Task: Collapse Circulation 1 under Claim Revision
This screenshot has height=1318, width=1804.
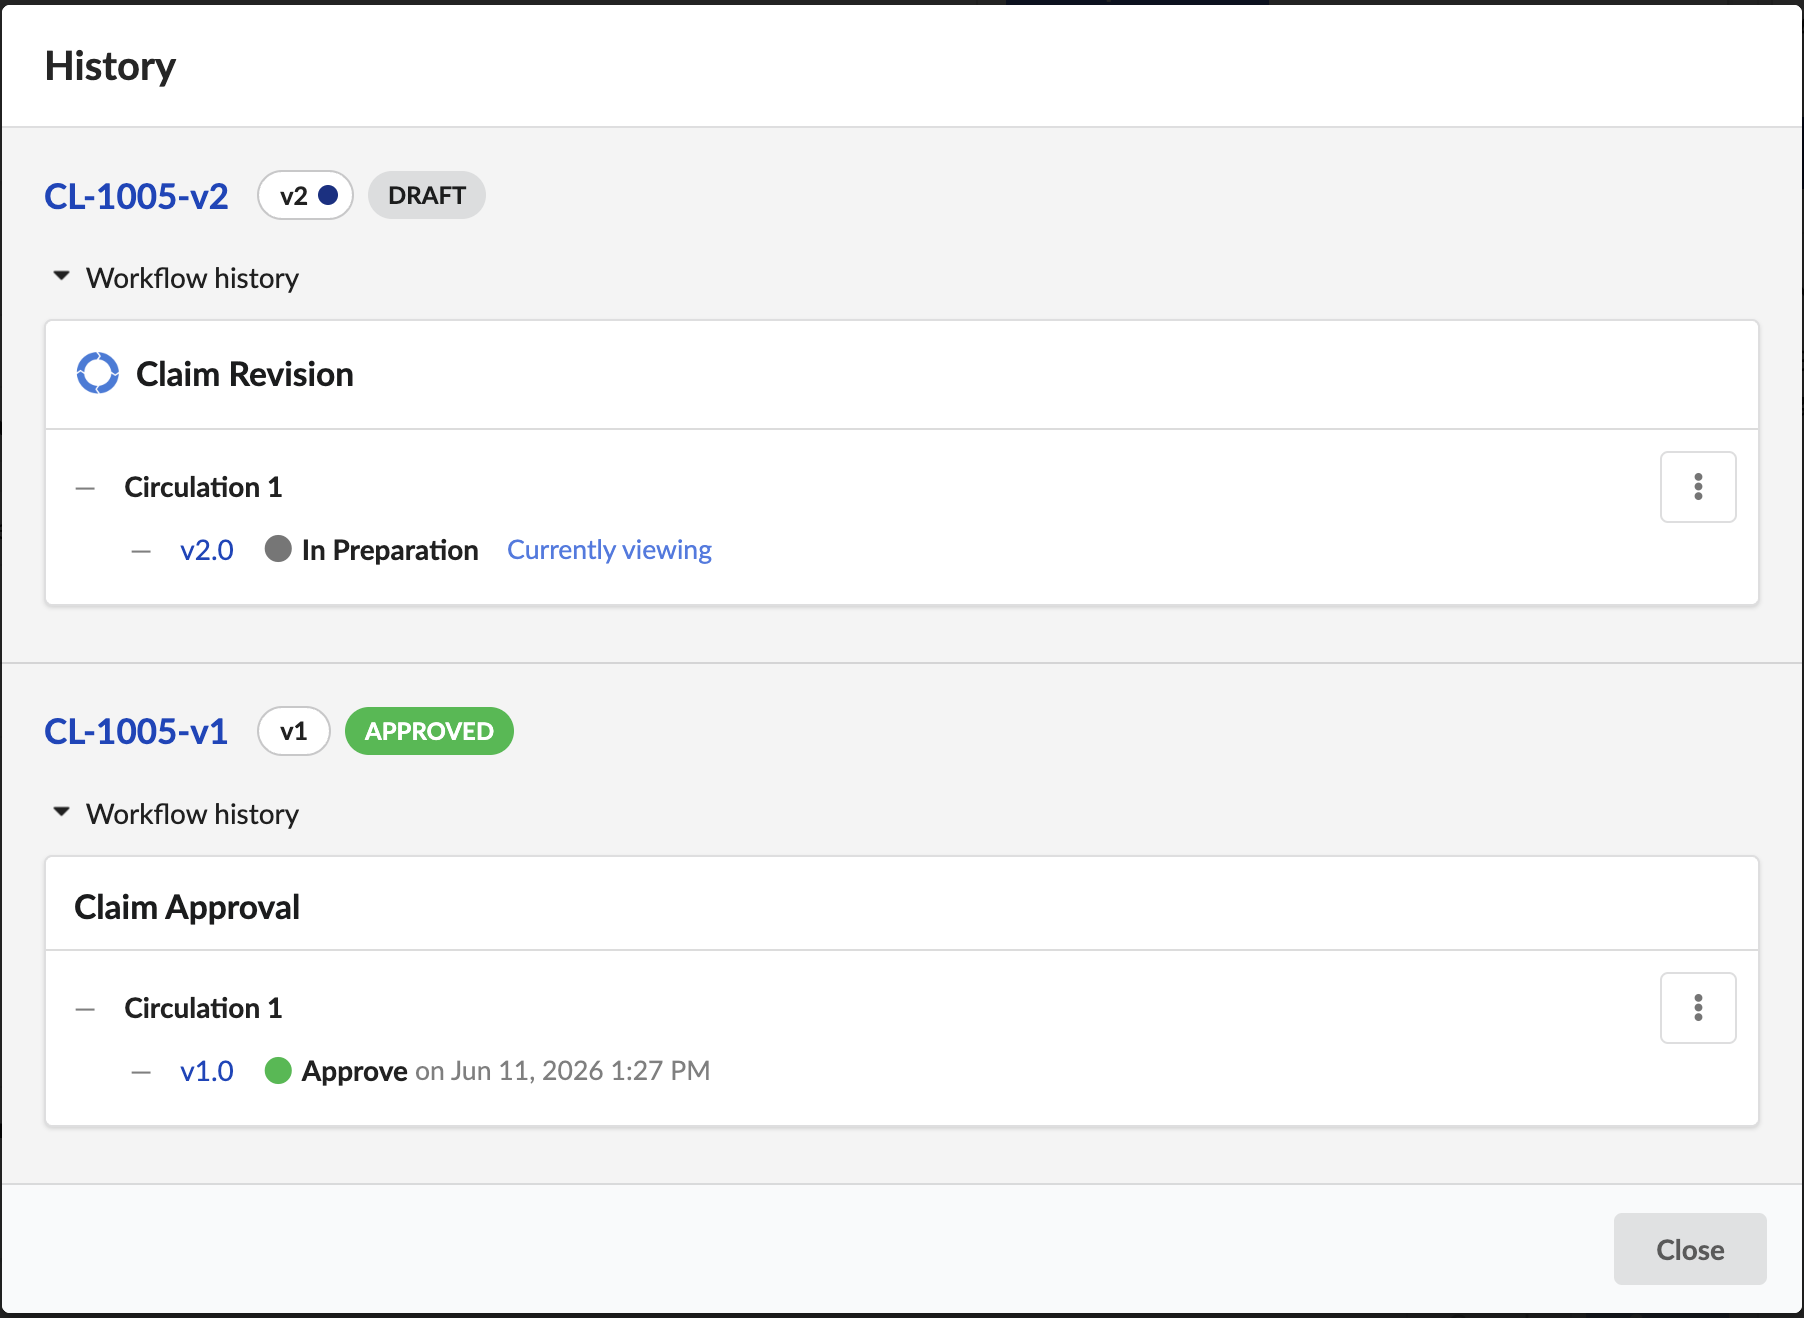Action: 85,489
